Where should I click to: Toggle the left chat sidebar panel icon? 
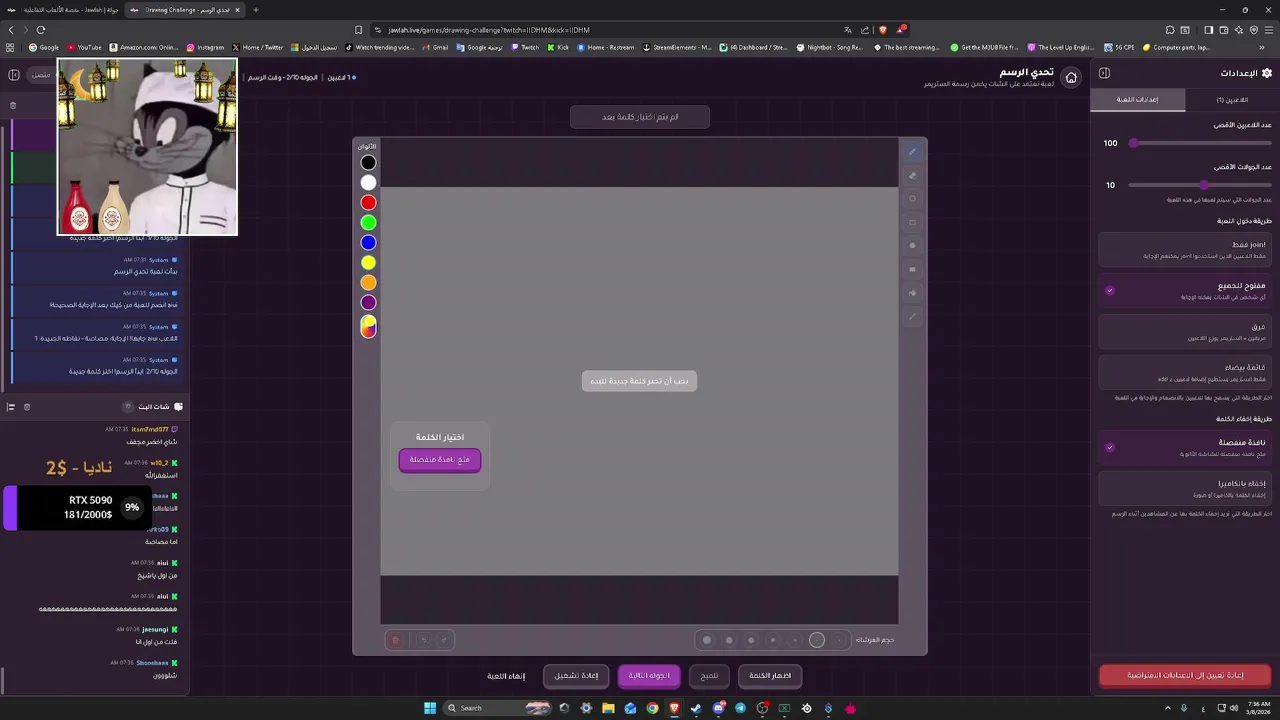[x=14, y=75]
